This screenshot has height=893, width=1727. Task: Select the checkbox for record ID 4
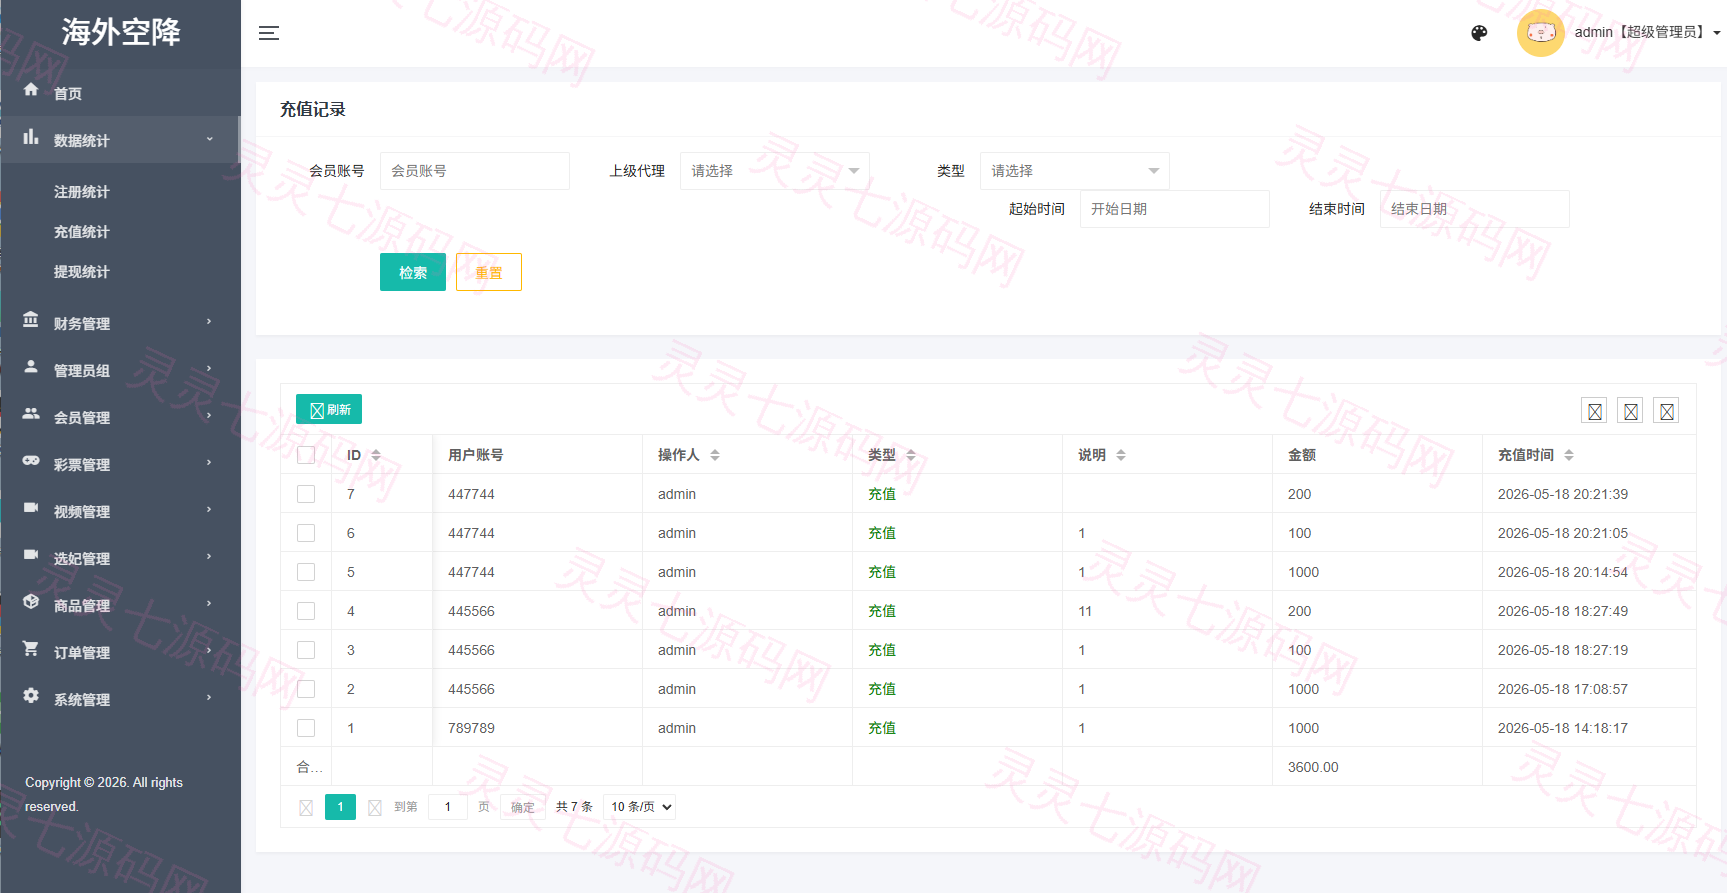coord(306,611)
